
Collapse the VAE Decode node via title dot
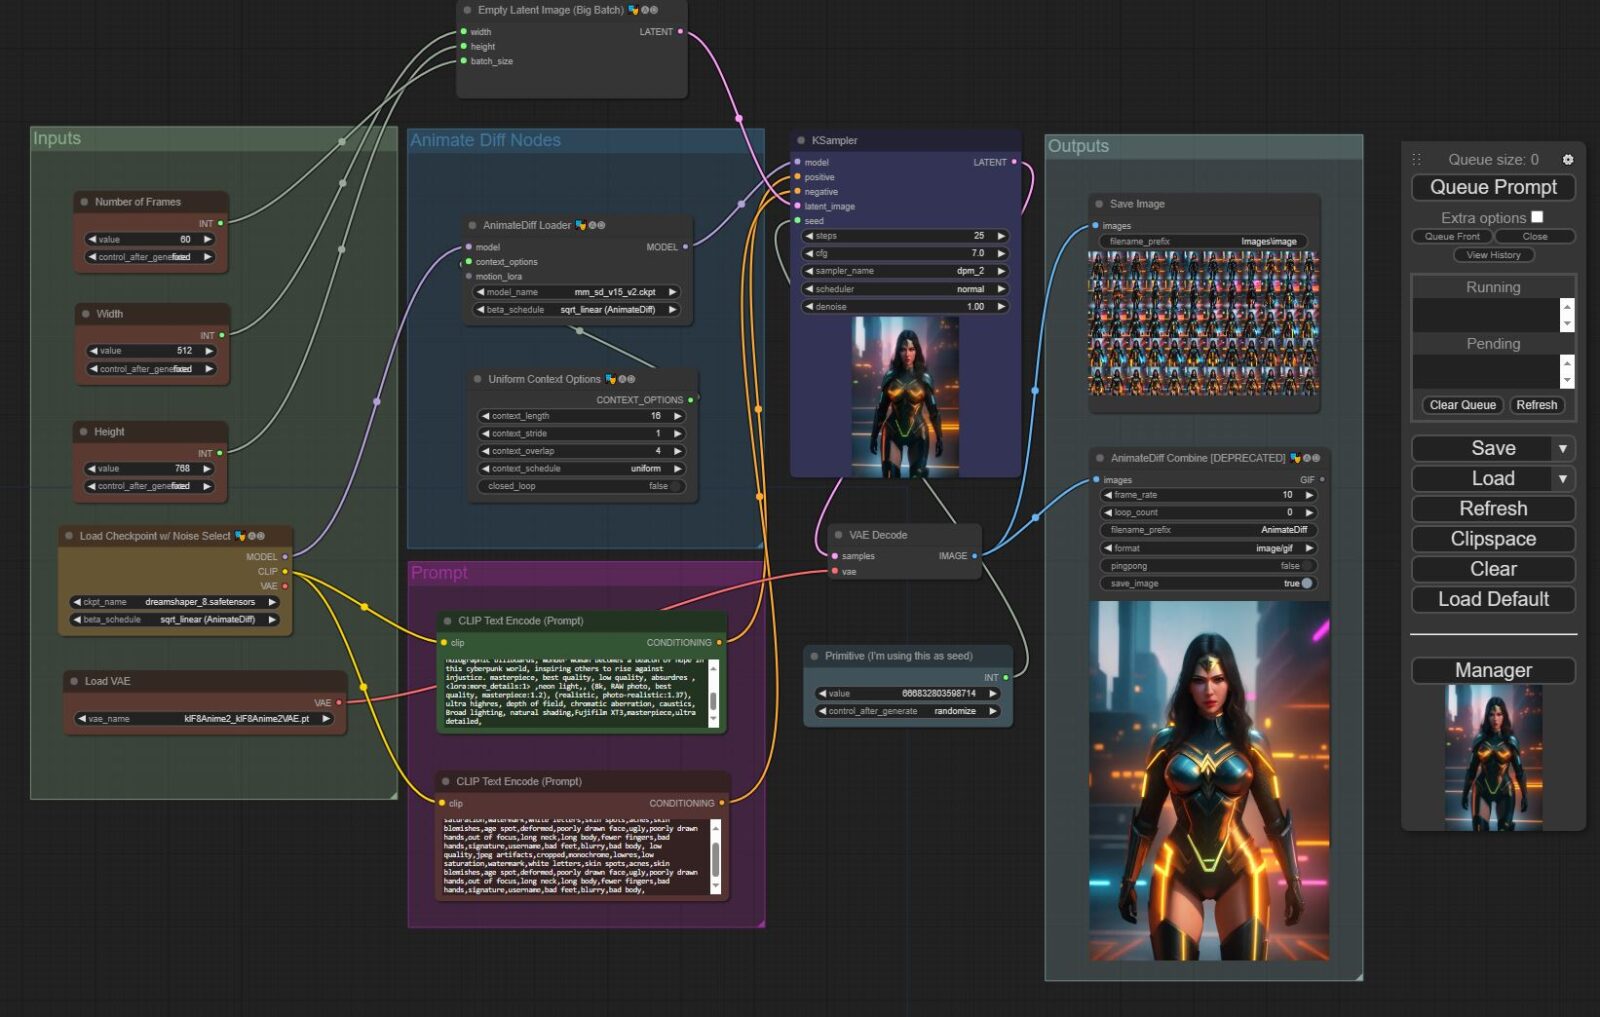pyautogui.click(x=838, y=535)
